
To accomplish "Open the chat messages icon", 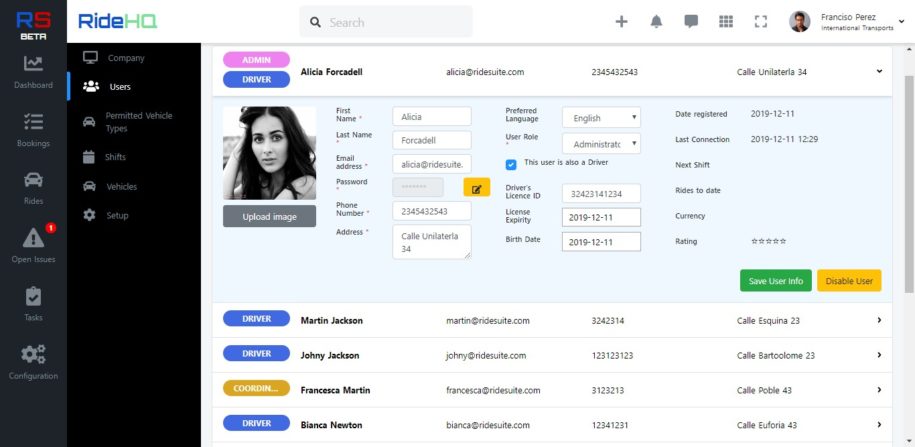I will coord(691,21).
